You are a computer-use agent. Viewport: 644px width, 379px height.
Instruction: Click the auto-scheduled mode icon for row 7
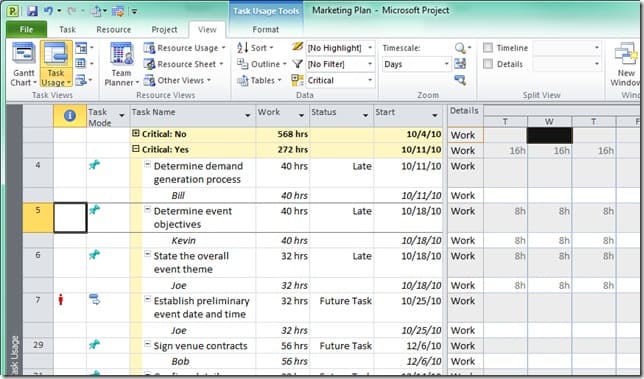[x=94, y=300]
